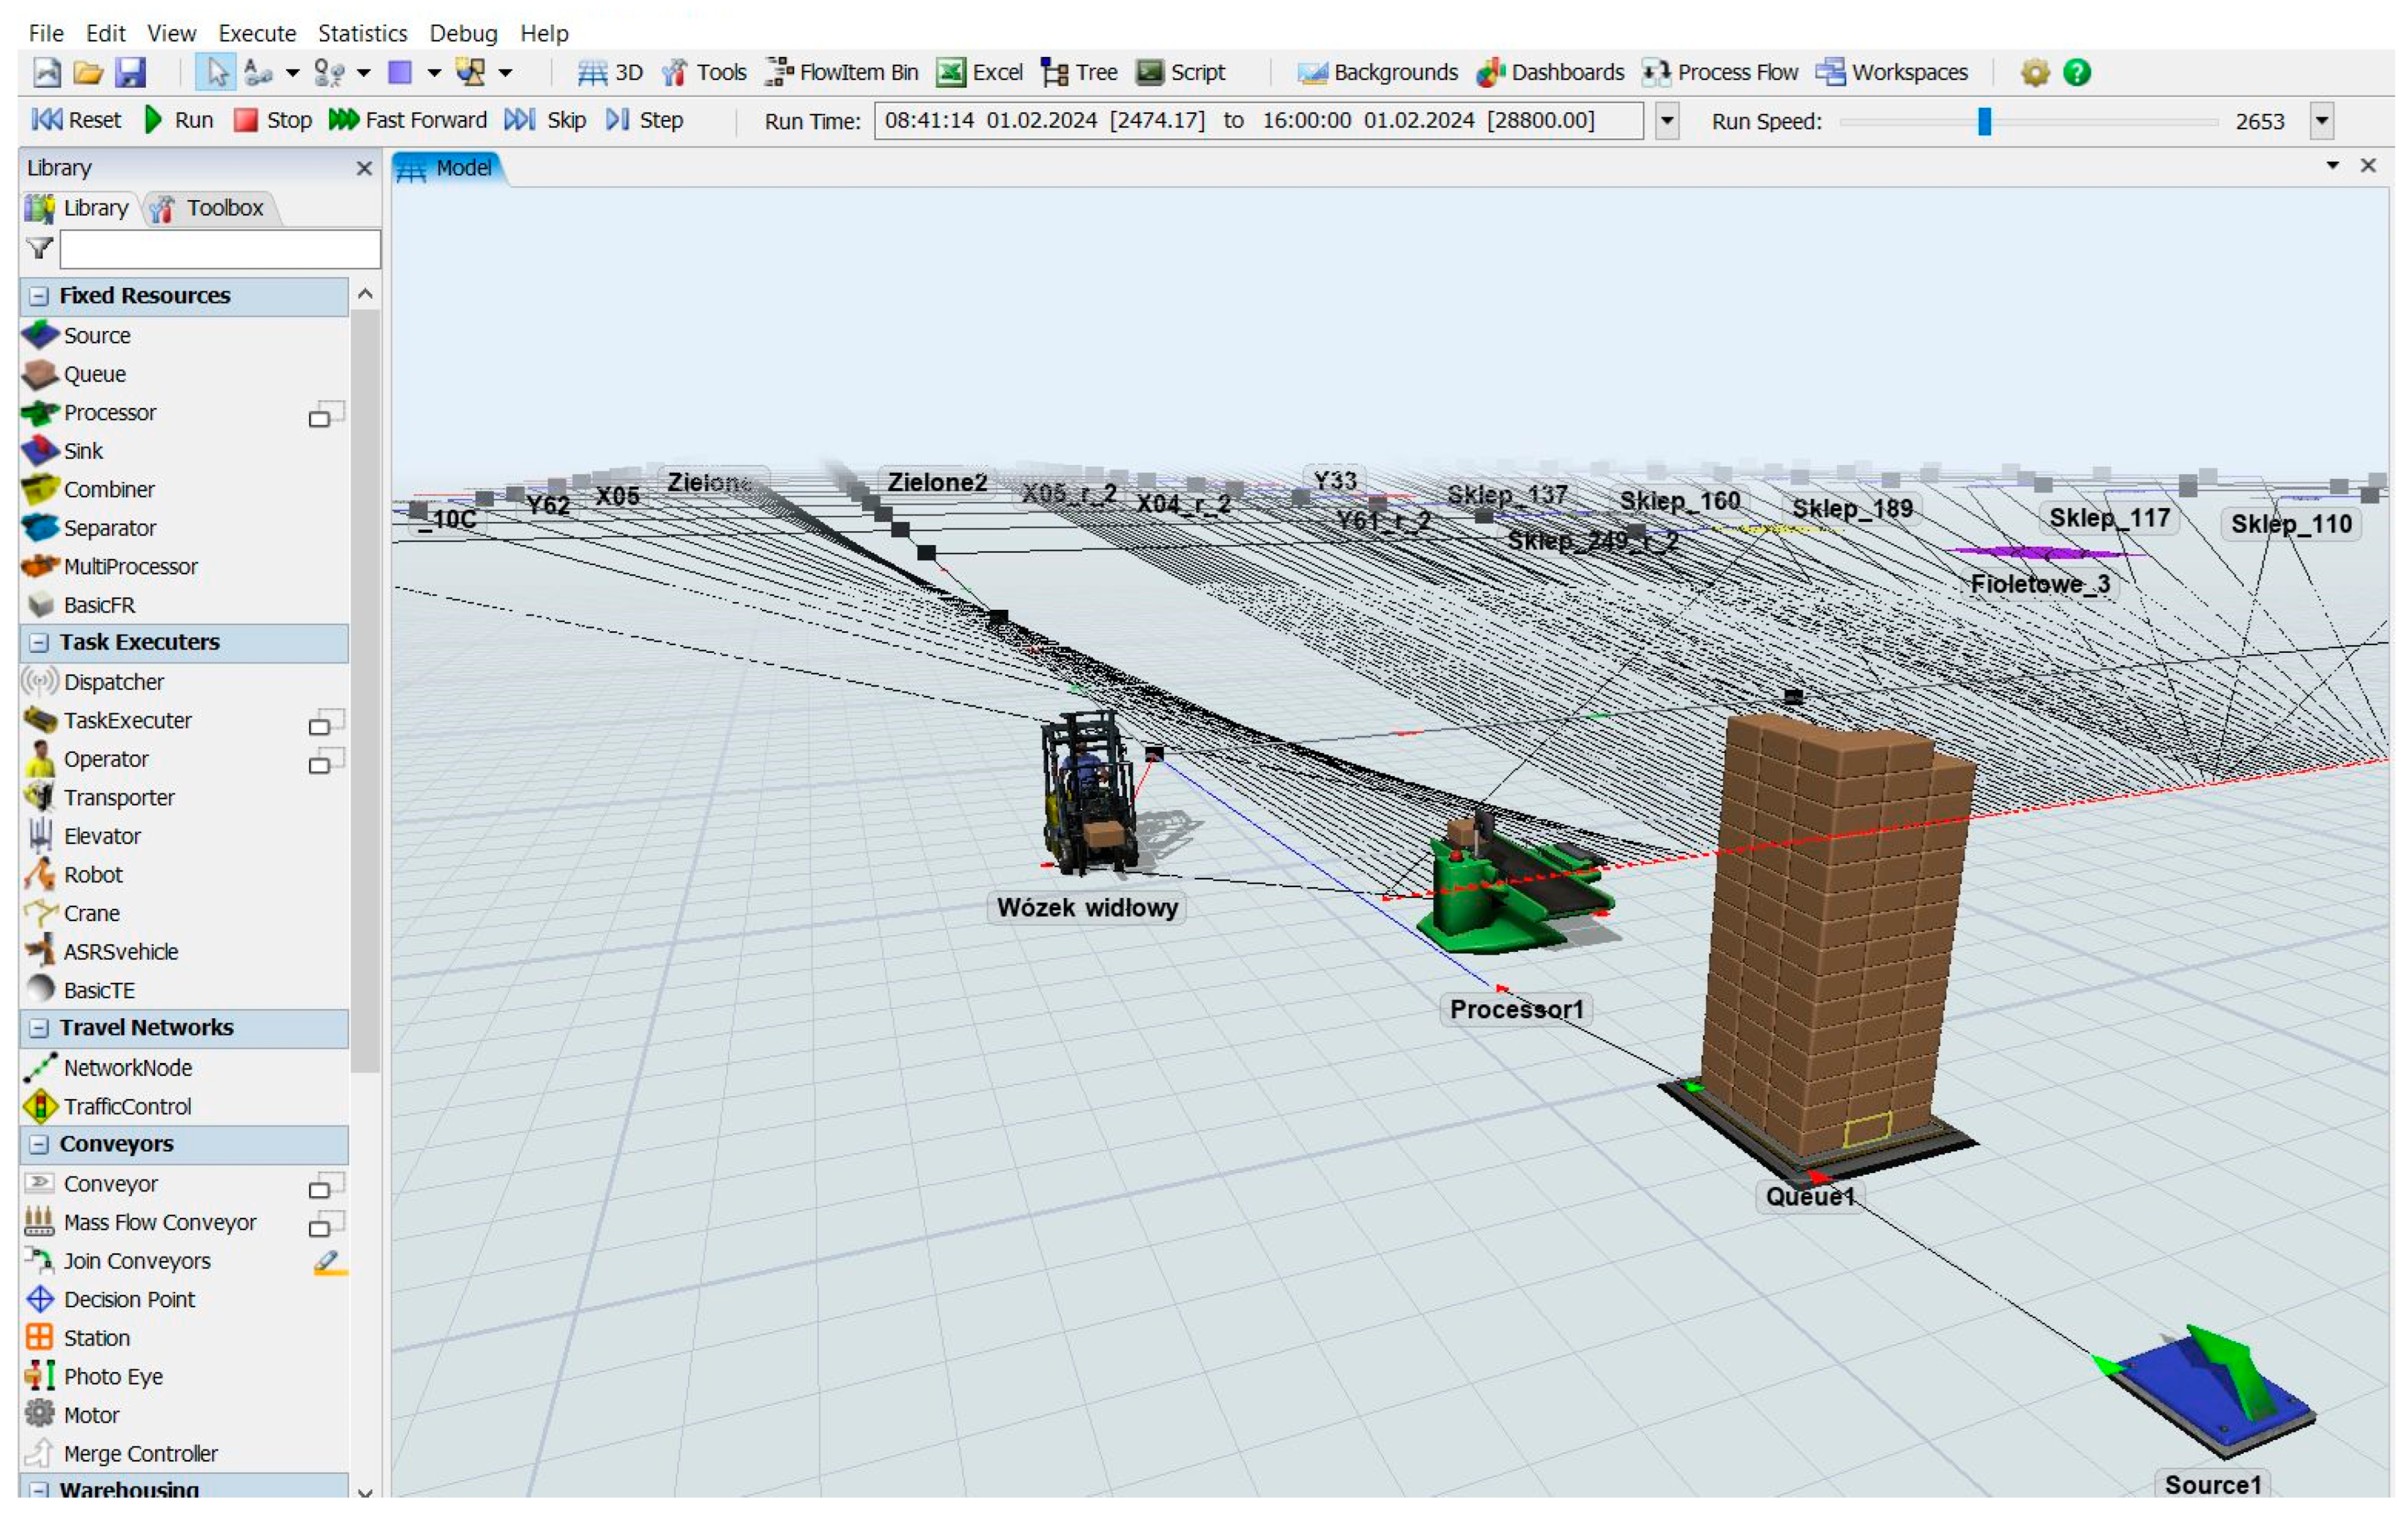Collapse the Conveyors library section
2408x1518 pixels.
(39, 1144)
